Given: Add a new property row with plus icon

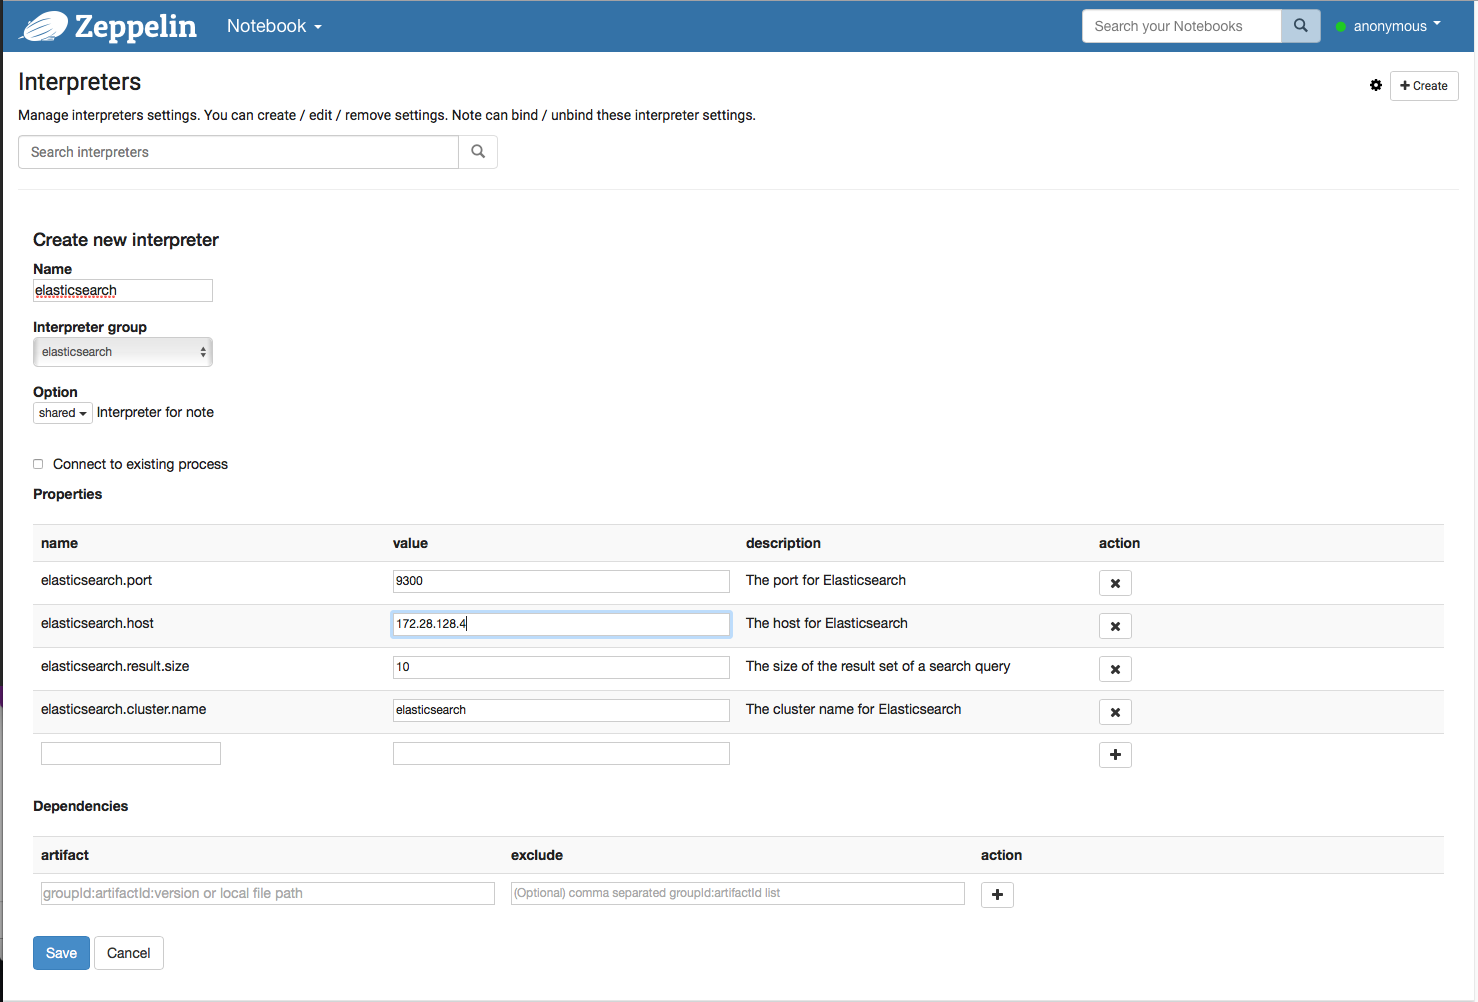Looking at the screenshot, I should [1115, 754].
